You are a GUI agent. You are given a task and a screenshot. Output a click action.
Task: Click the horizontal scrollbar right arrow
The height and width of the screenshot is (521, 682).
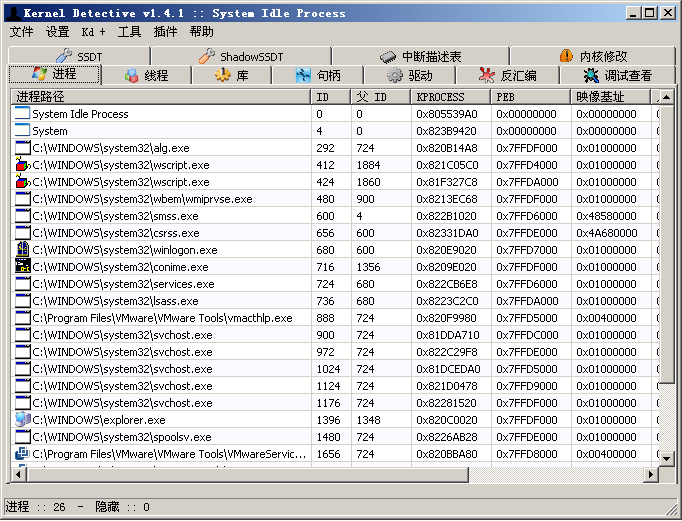[651, 474]
